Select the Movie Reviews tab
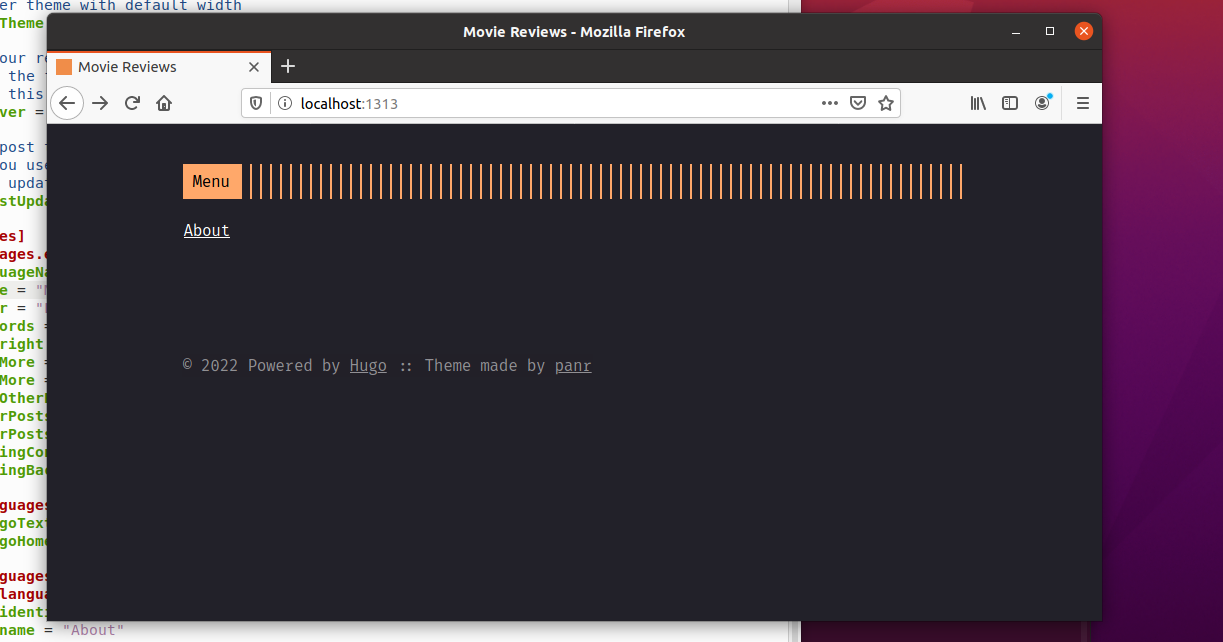This screenshot has width=1223, height=642. tap(159, 67)
